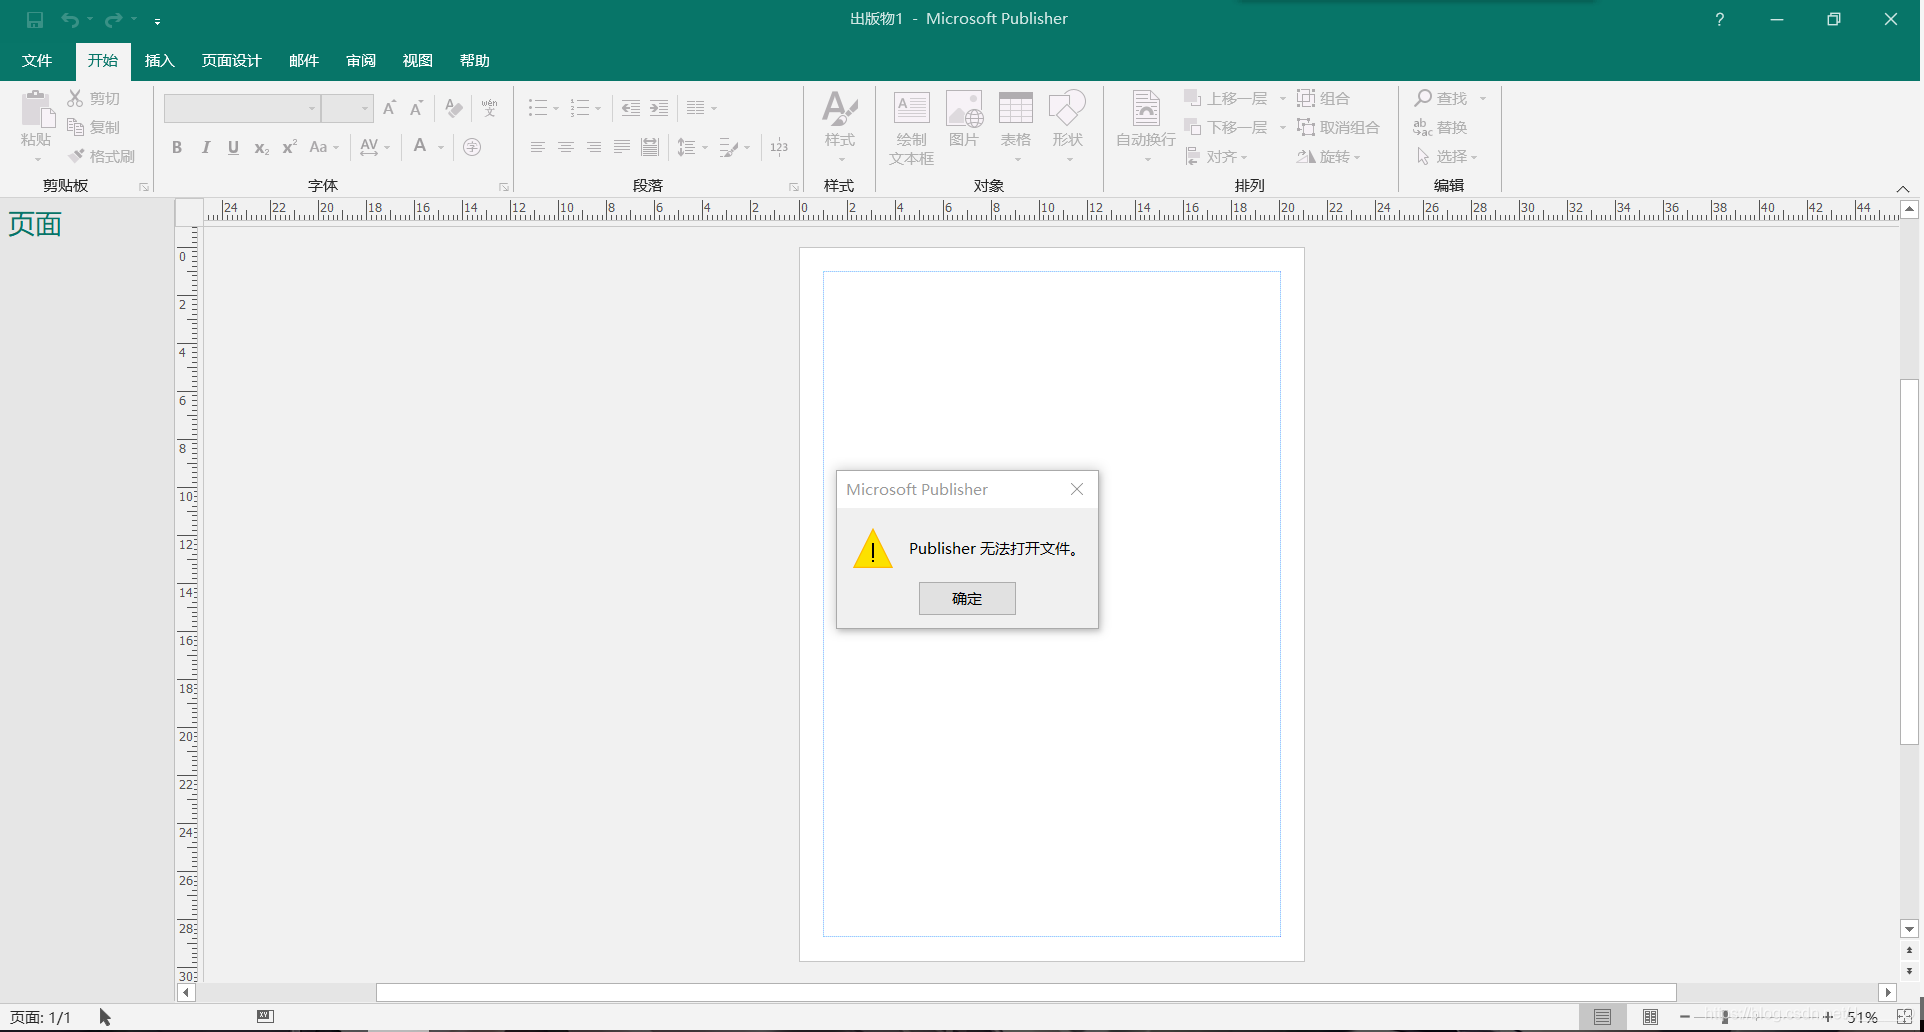Switch to the 页面设计 ribbon tab

click(231, 60)
